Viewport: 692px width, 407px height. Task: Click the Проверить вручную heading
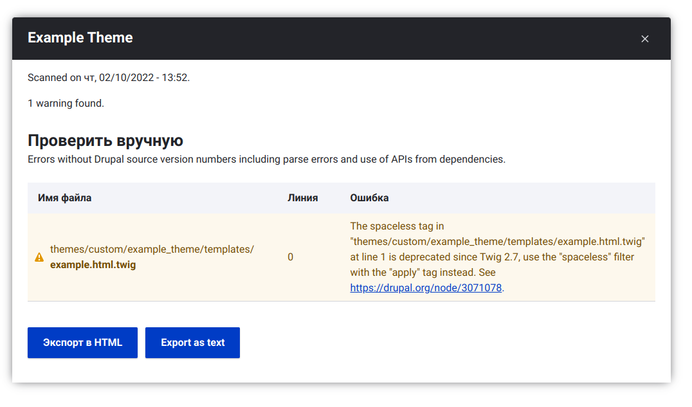coord(105,141)
